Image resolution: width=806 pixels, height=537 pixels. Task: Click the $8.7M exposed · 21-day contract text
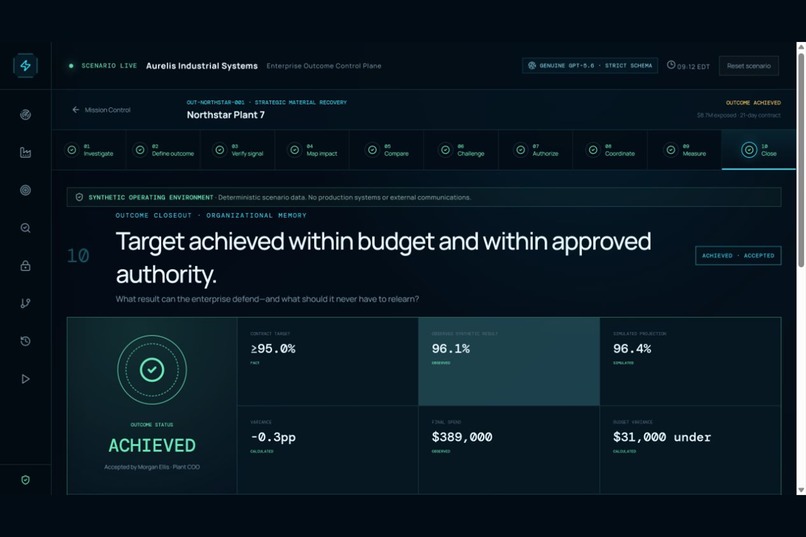tap(739, 115)
